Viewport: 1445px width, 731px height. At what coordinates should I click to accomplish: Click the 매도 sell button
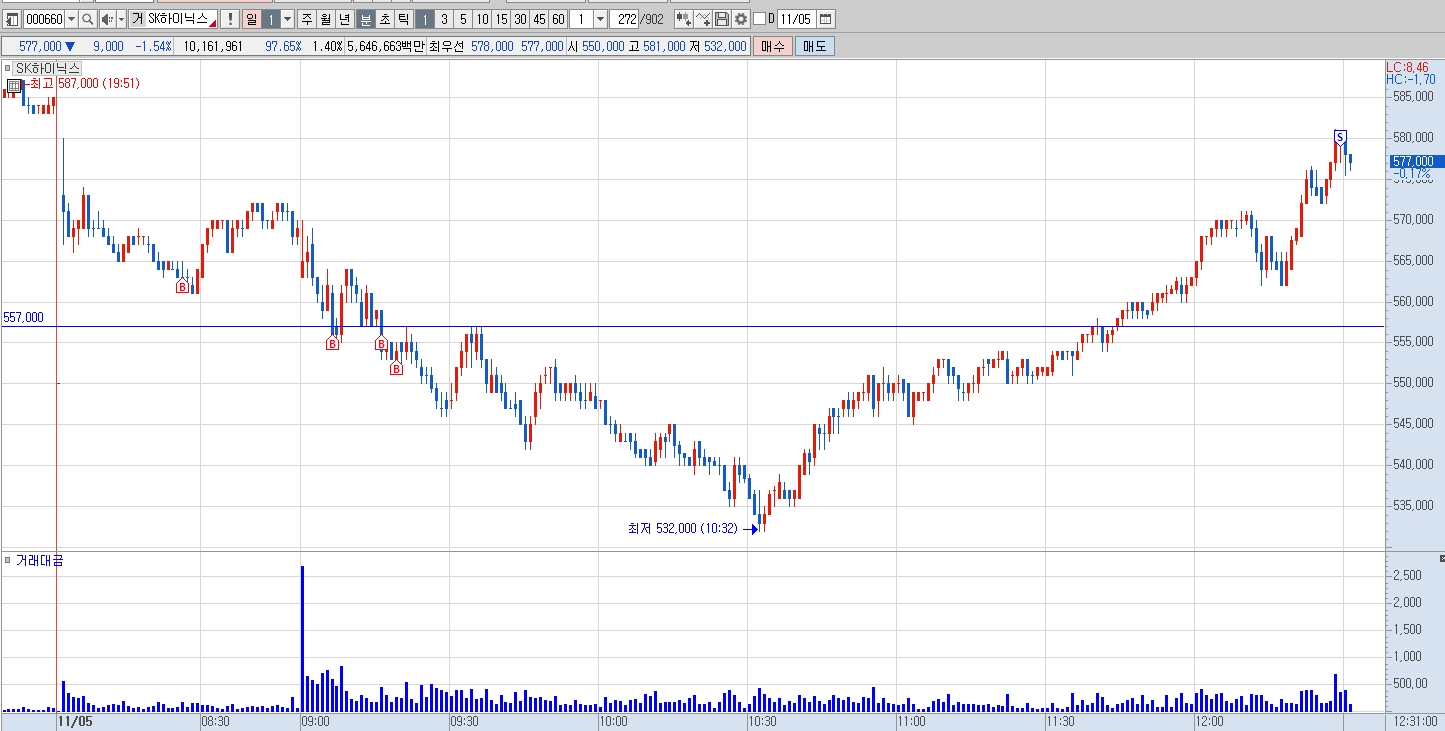tap(814, 46)
